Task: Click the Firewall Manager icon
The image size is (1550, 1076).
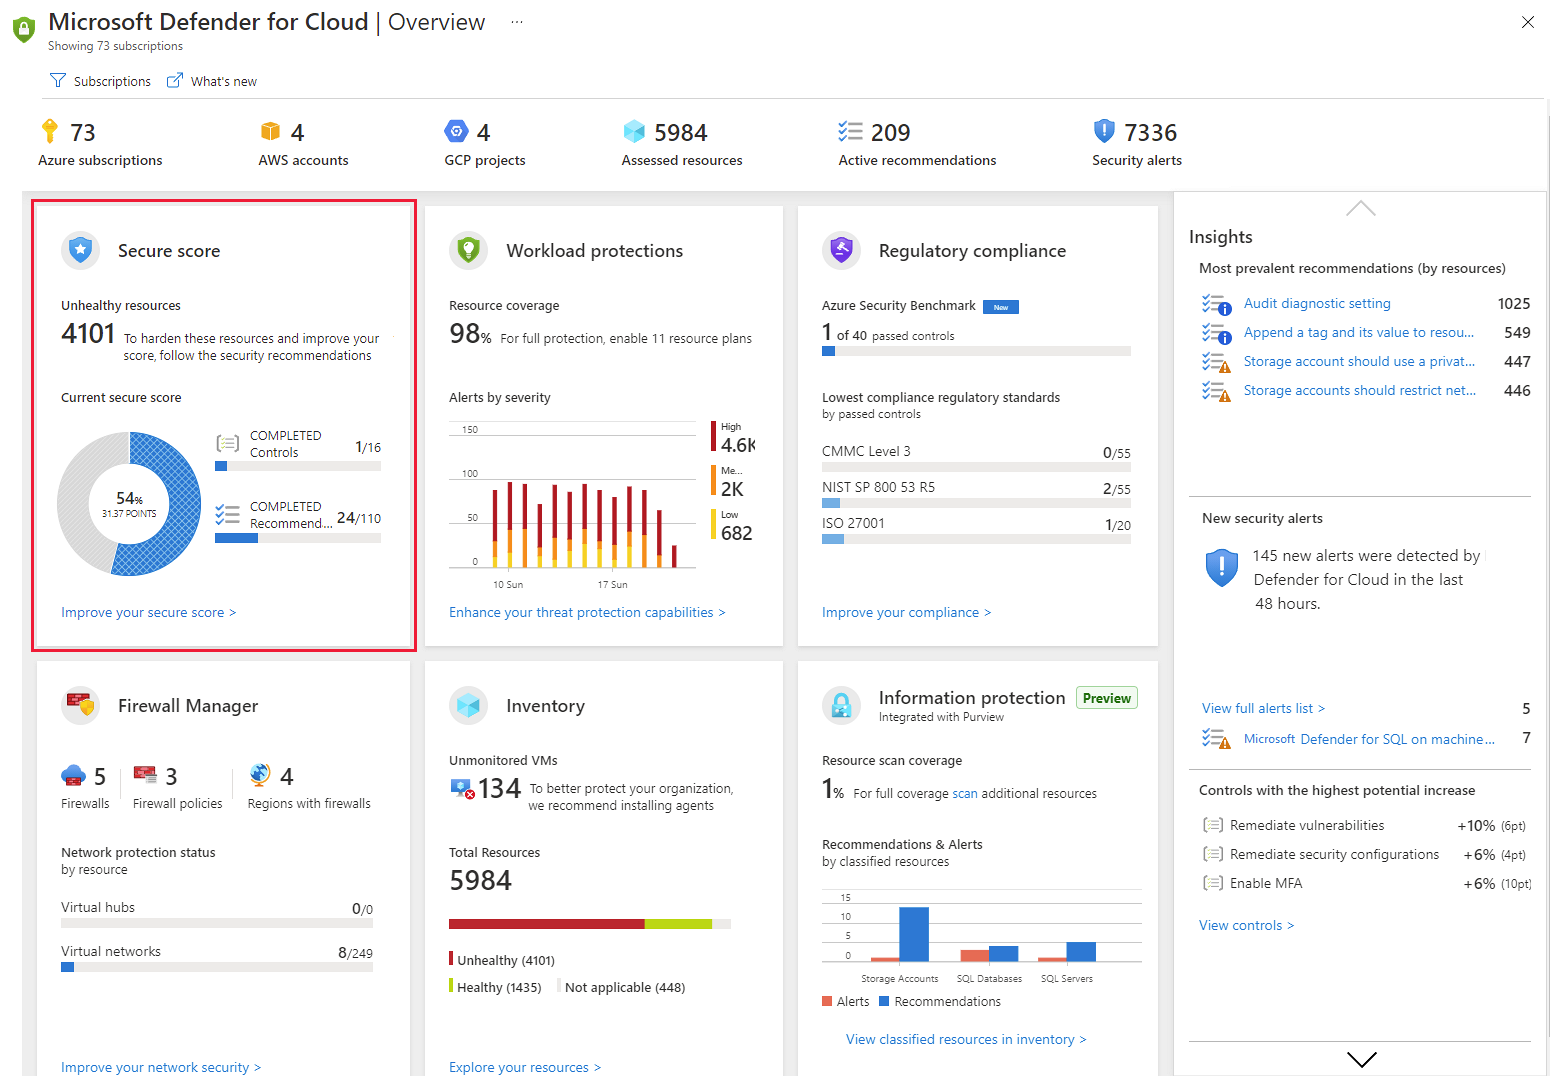Action: [x=81, y=705]
